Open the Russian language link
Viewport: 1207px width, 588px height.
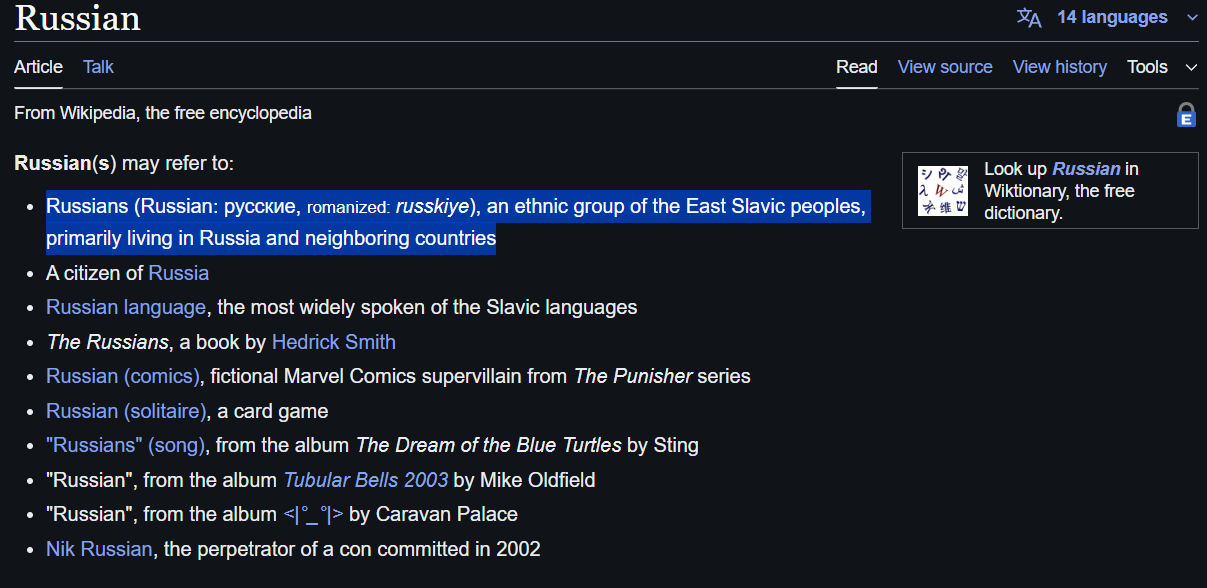126,307
